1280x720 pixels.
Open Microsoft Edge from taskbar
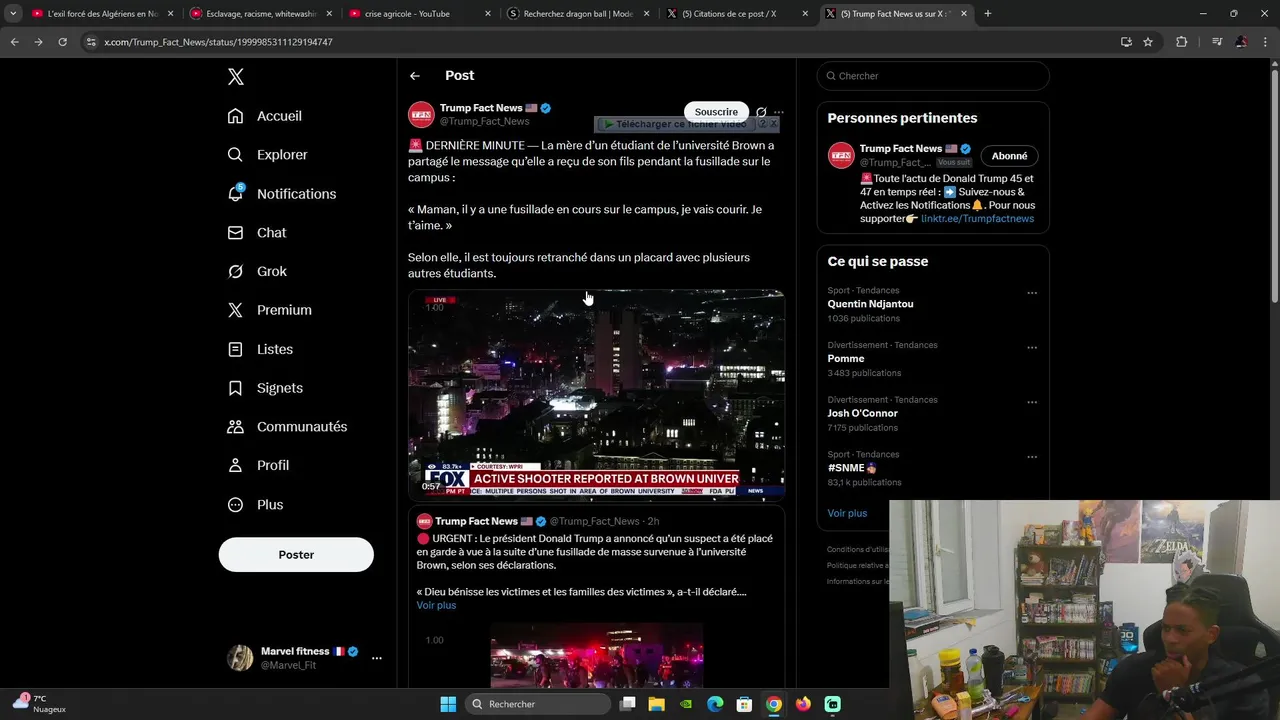pyautogui.click(x=715, y=704)
